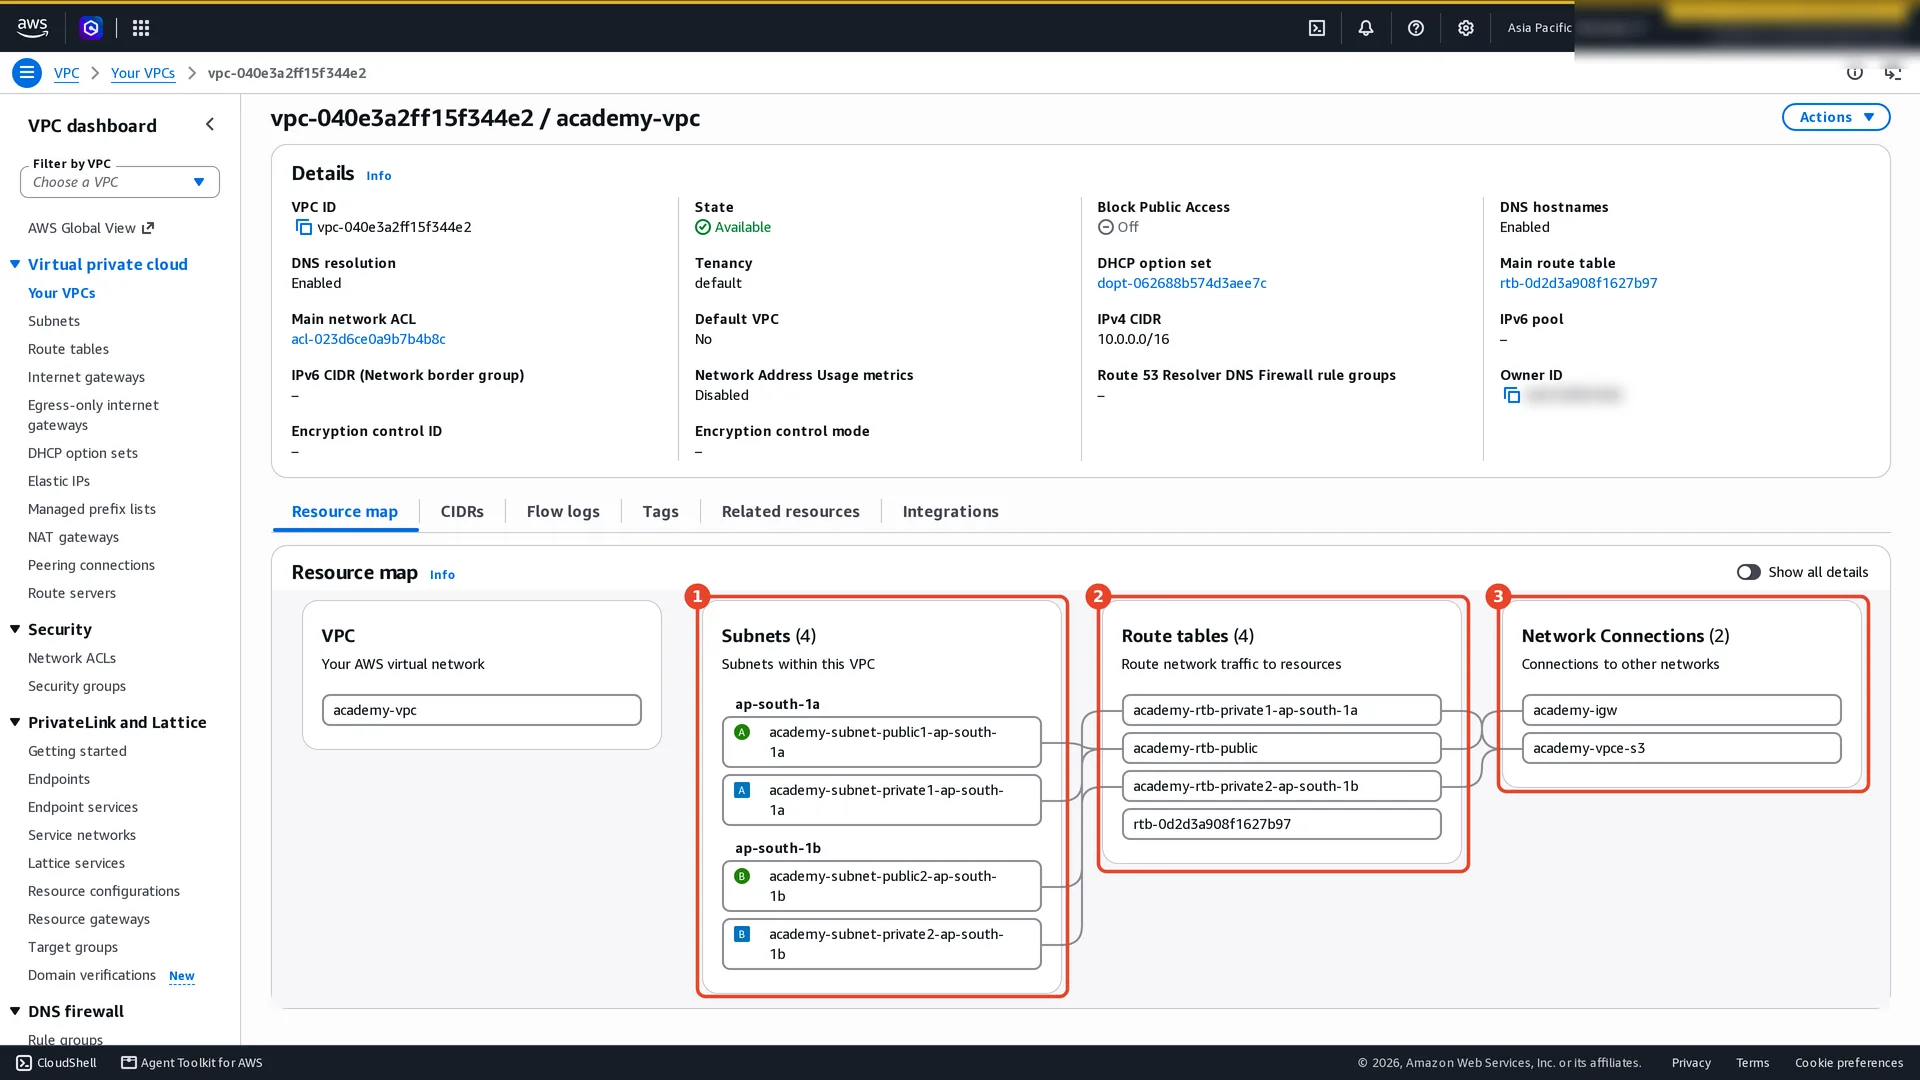Screen dimensions: 1920x1080
Task: Switch to the CIDRs tab
Action: click(462, 512)
